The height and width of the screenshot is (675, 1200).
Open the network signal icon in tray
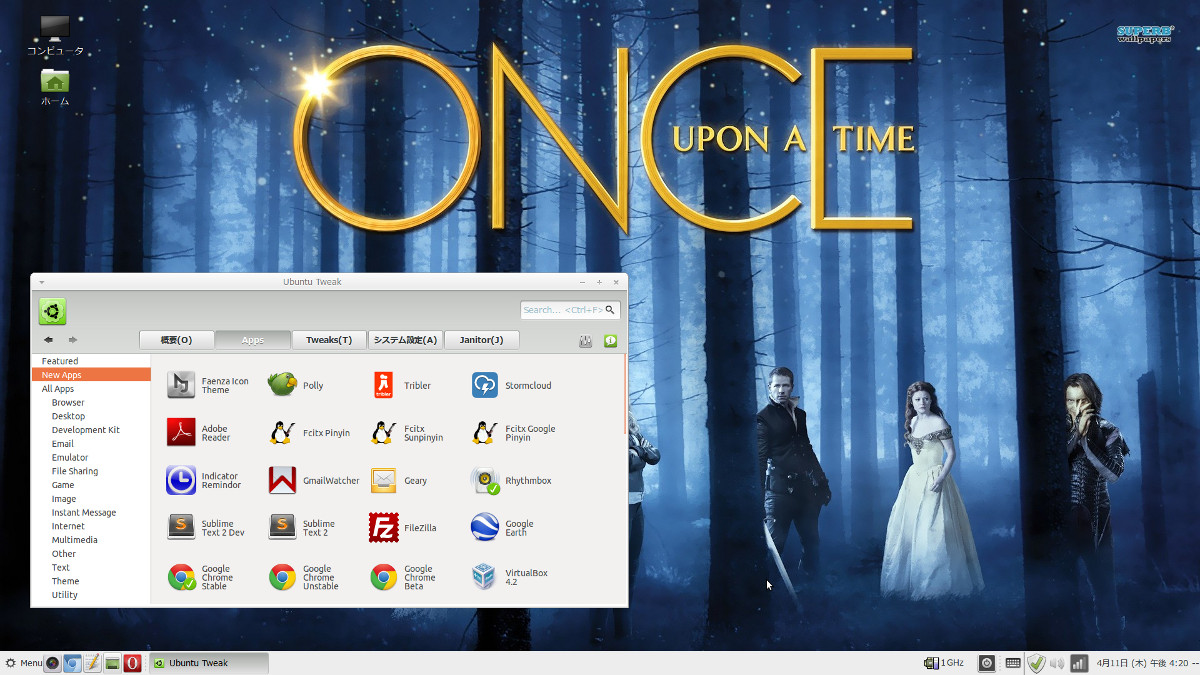pyautogui.click(x=1079, y=663)
